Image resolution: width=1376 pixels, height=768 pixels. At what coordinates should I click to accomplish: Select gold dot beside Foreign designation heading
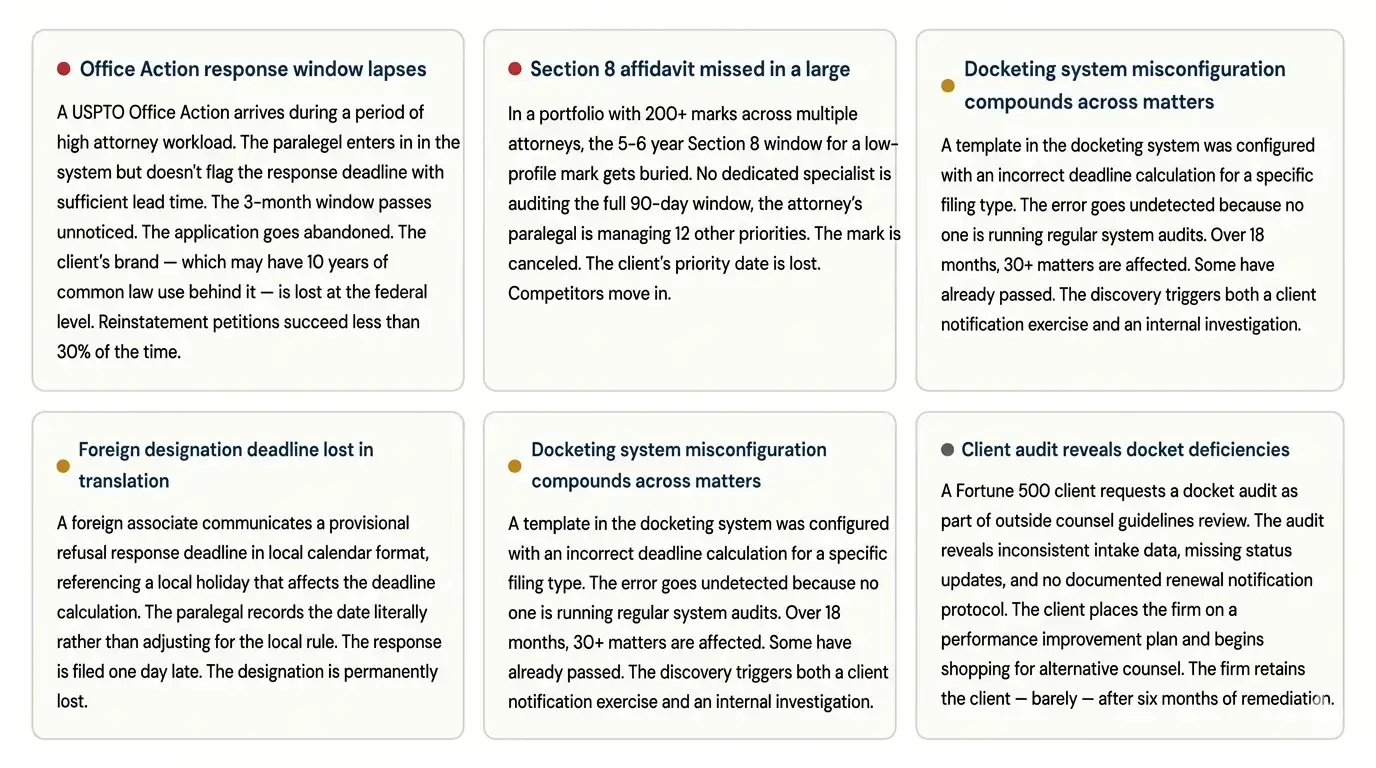64,466
